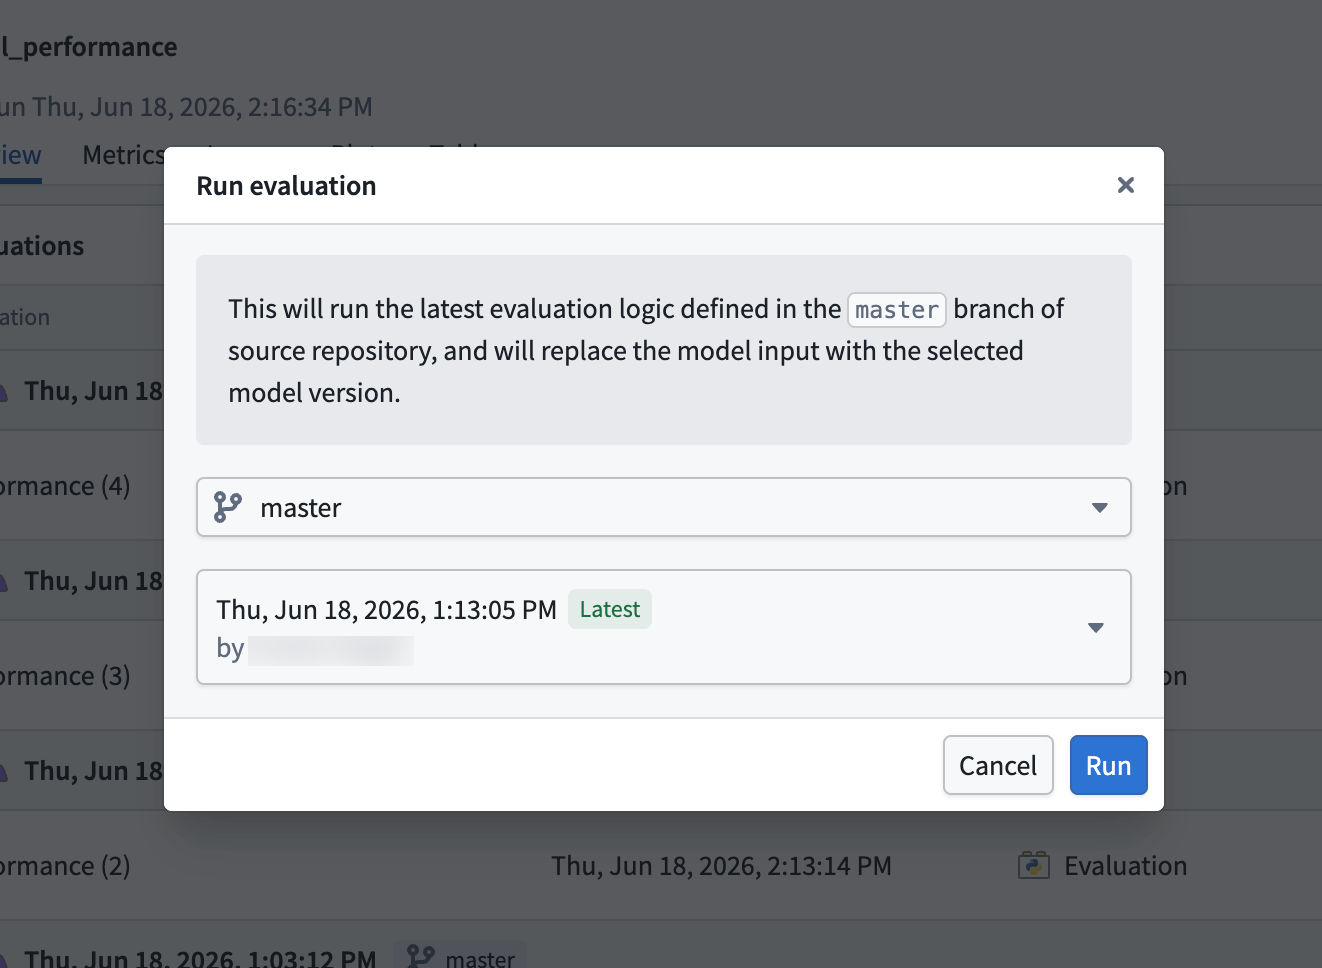Image resolution: width=1322 pixels, height=968 pixels.
Task: Click the "rmance (4)" row label in background
Action: (x=65, y=486)
